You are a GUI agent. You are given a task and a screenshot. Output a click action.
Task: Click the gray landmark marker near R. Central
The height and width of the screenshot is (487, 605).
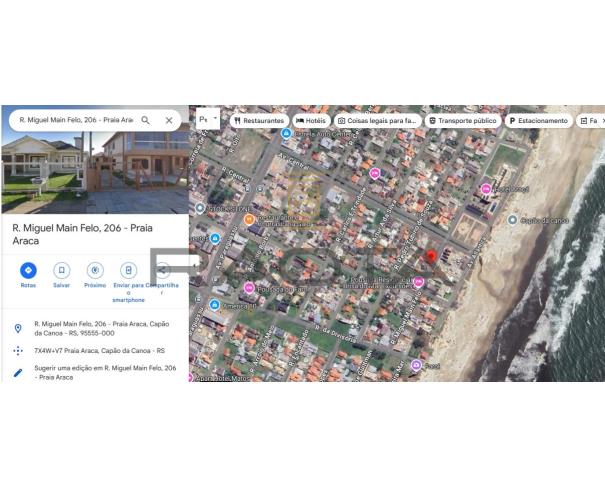point(200,208)
